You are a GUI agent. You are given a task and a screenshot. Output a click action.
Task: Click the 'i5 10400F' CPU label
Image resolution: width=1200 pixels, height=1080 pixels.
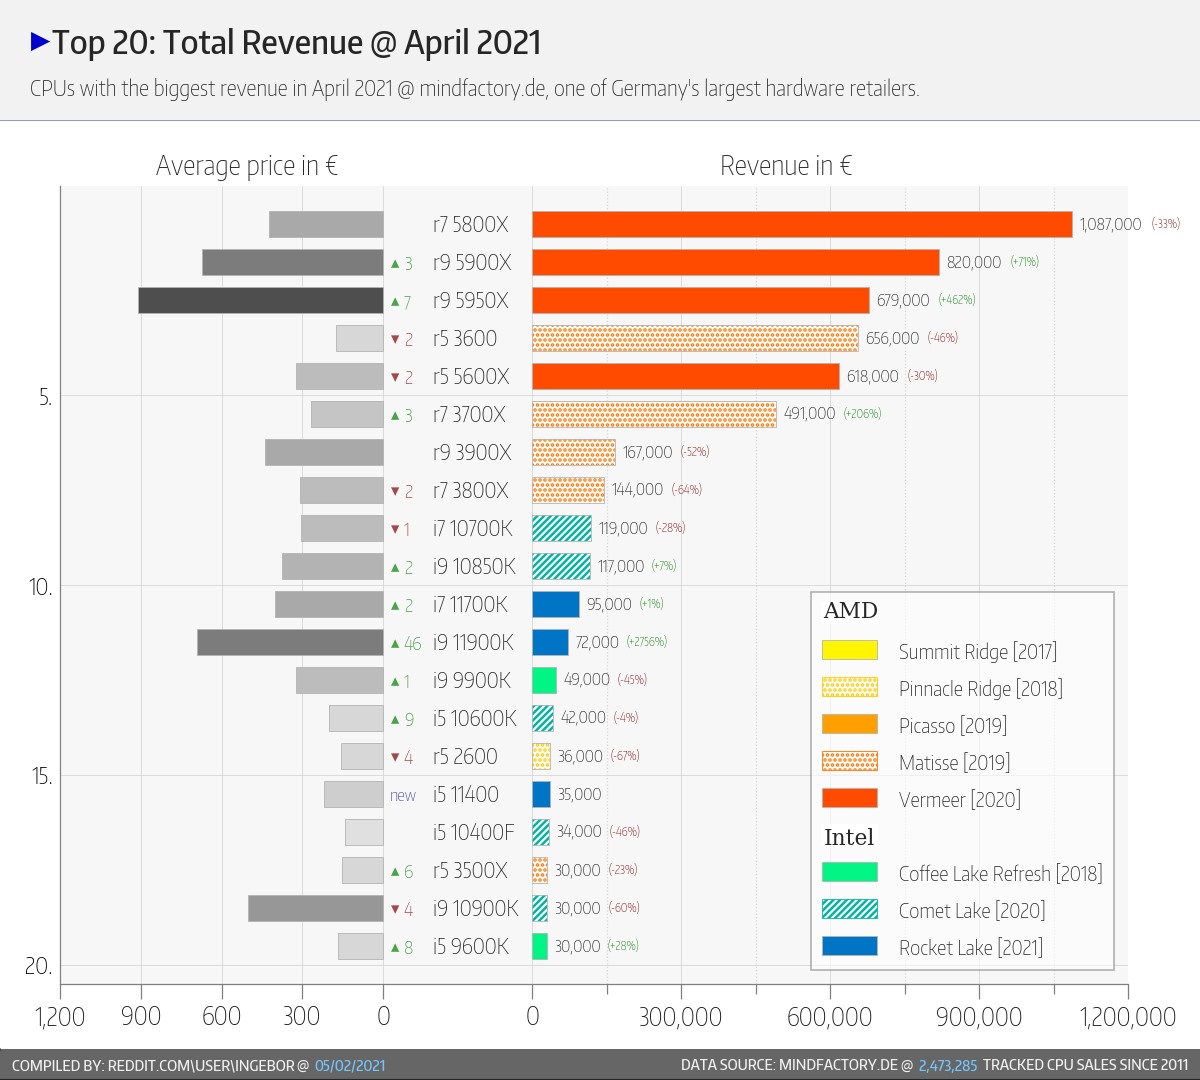[474, 833]
